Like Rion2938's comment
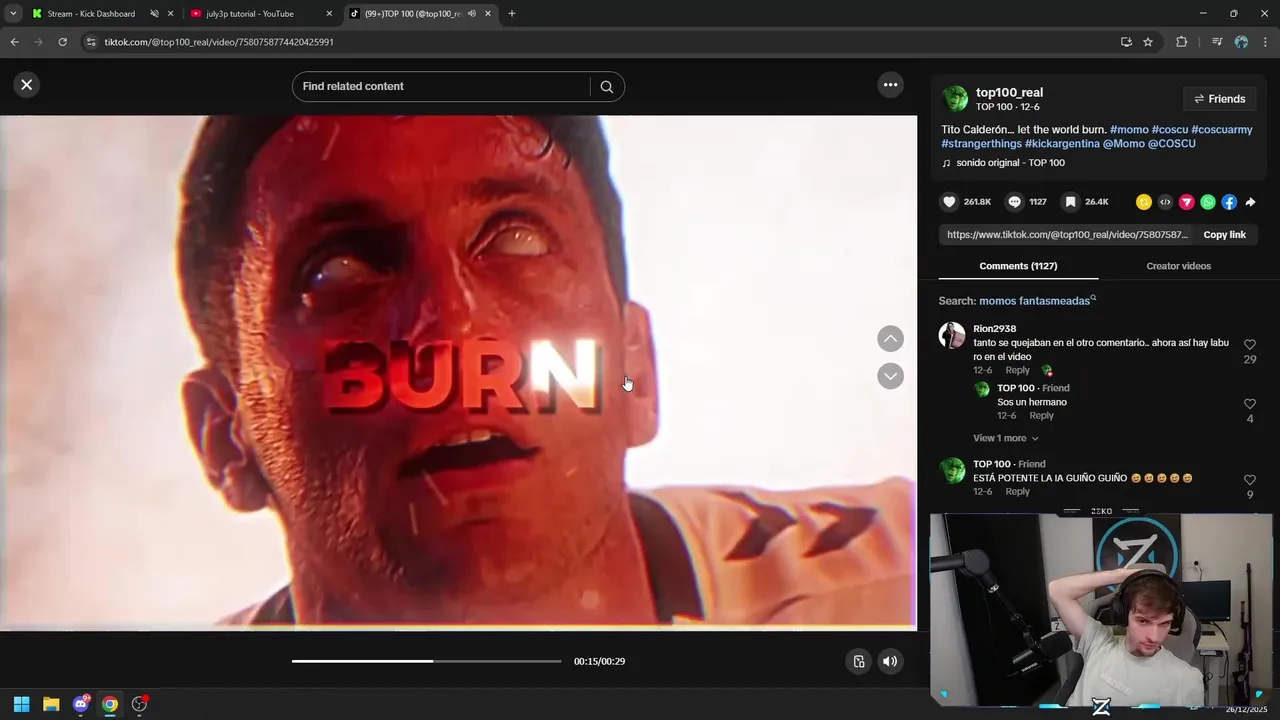This screenshot has height=720, width=1280. pos(1250,345)
